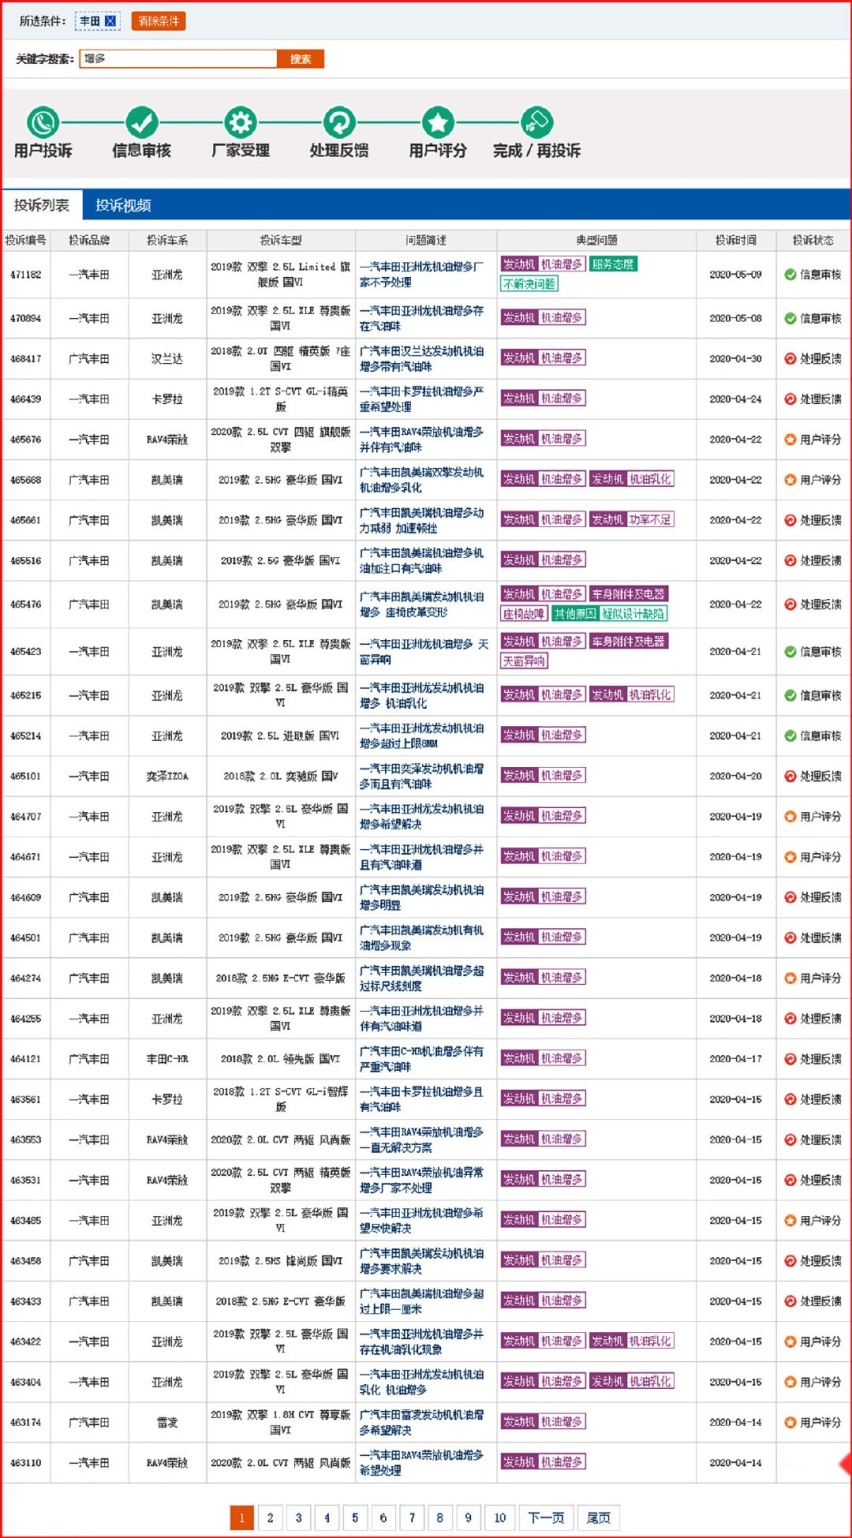This screenshot has height=1538, width=852.
Task: Open pagination page 10
Action: 500,1517
